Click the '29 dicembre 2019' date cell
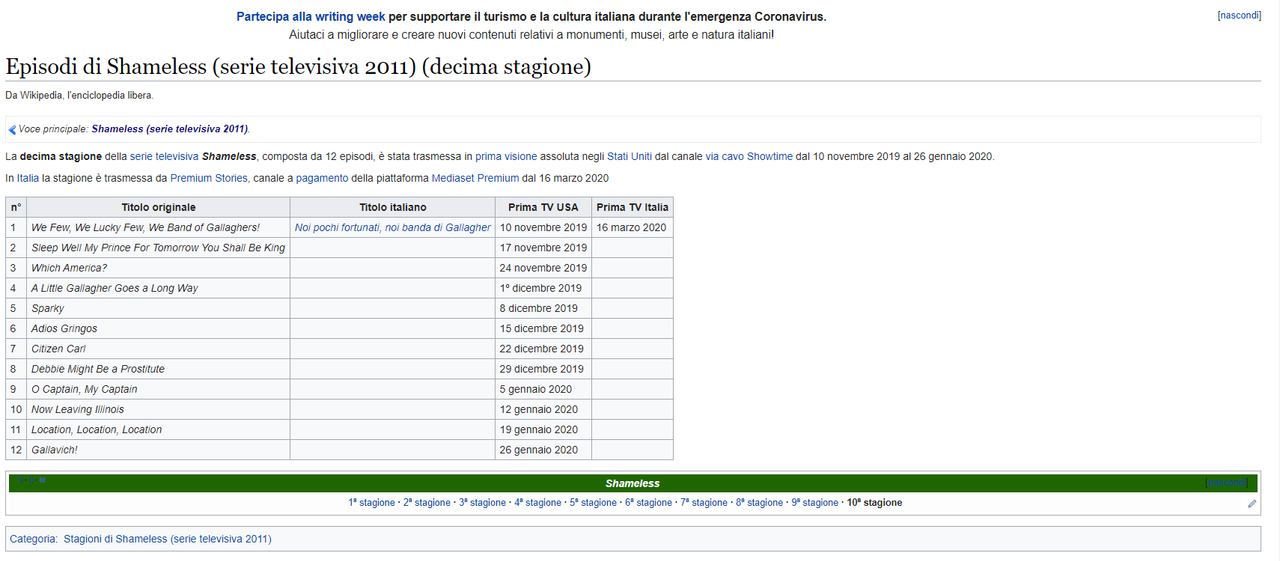The height and width of the screenshot is (561, 1280). (544, 369)
